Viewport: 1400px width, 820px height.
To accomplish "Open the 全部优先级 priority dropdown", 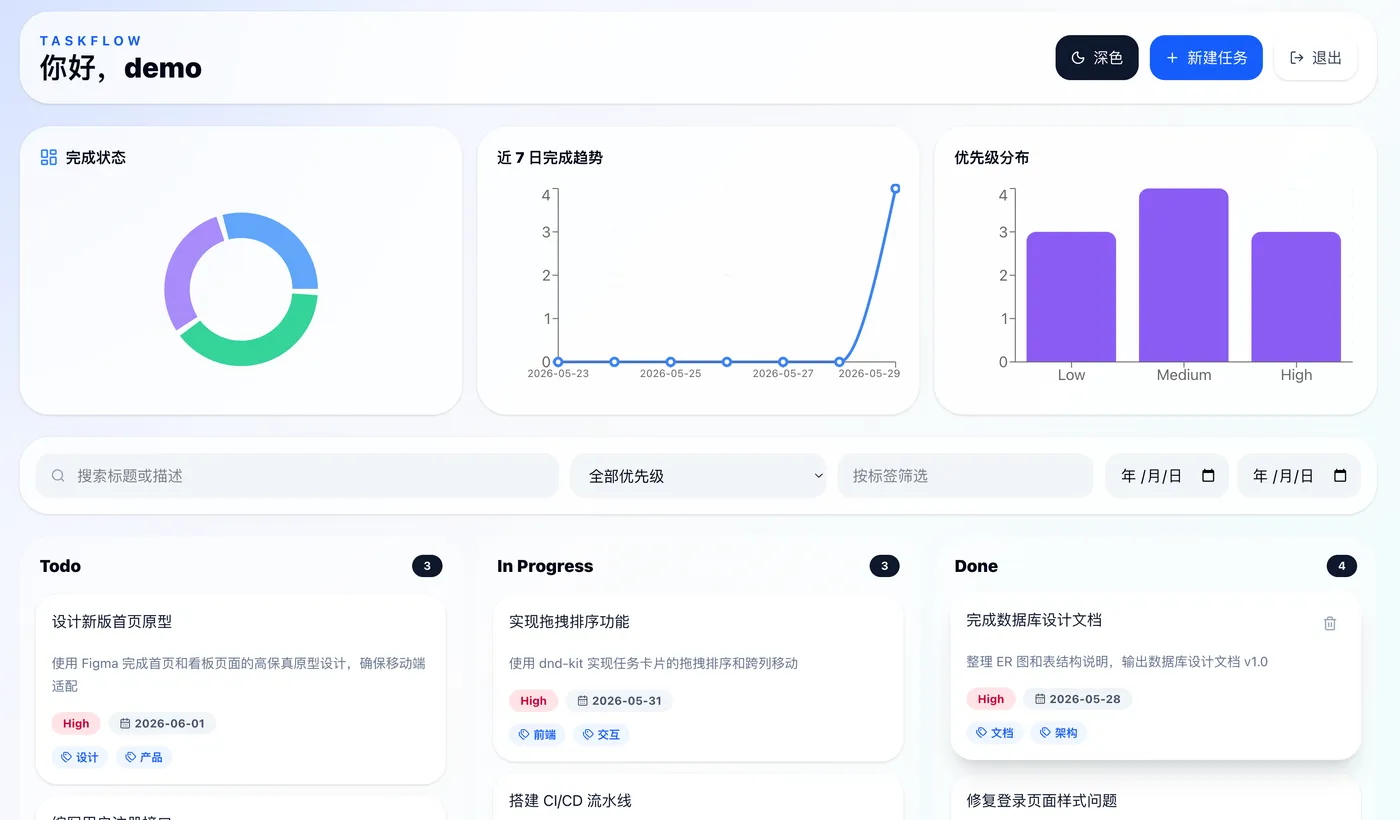I will point(698,476).
